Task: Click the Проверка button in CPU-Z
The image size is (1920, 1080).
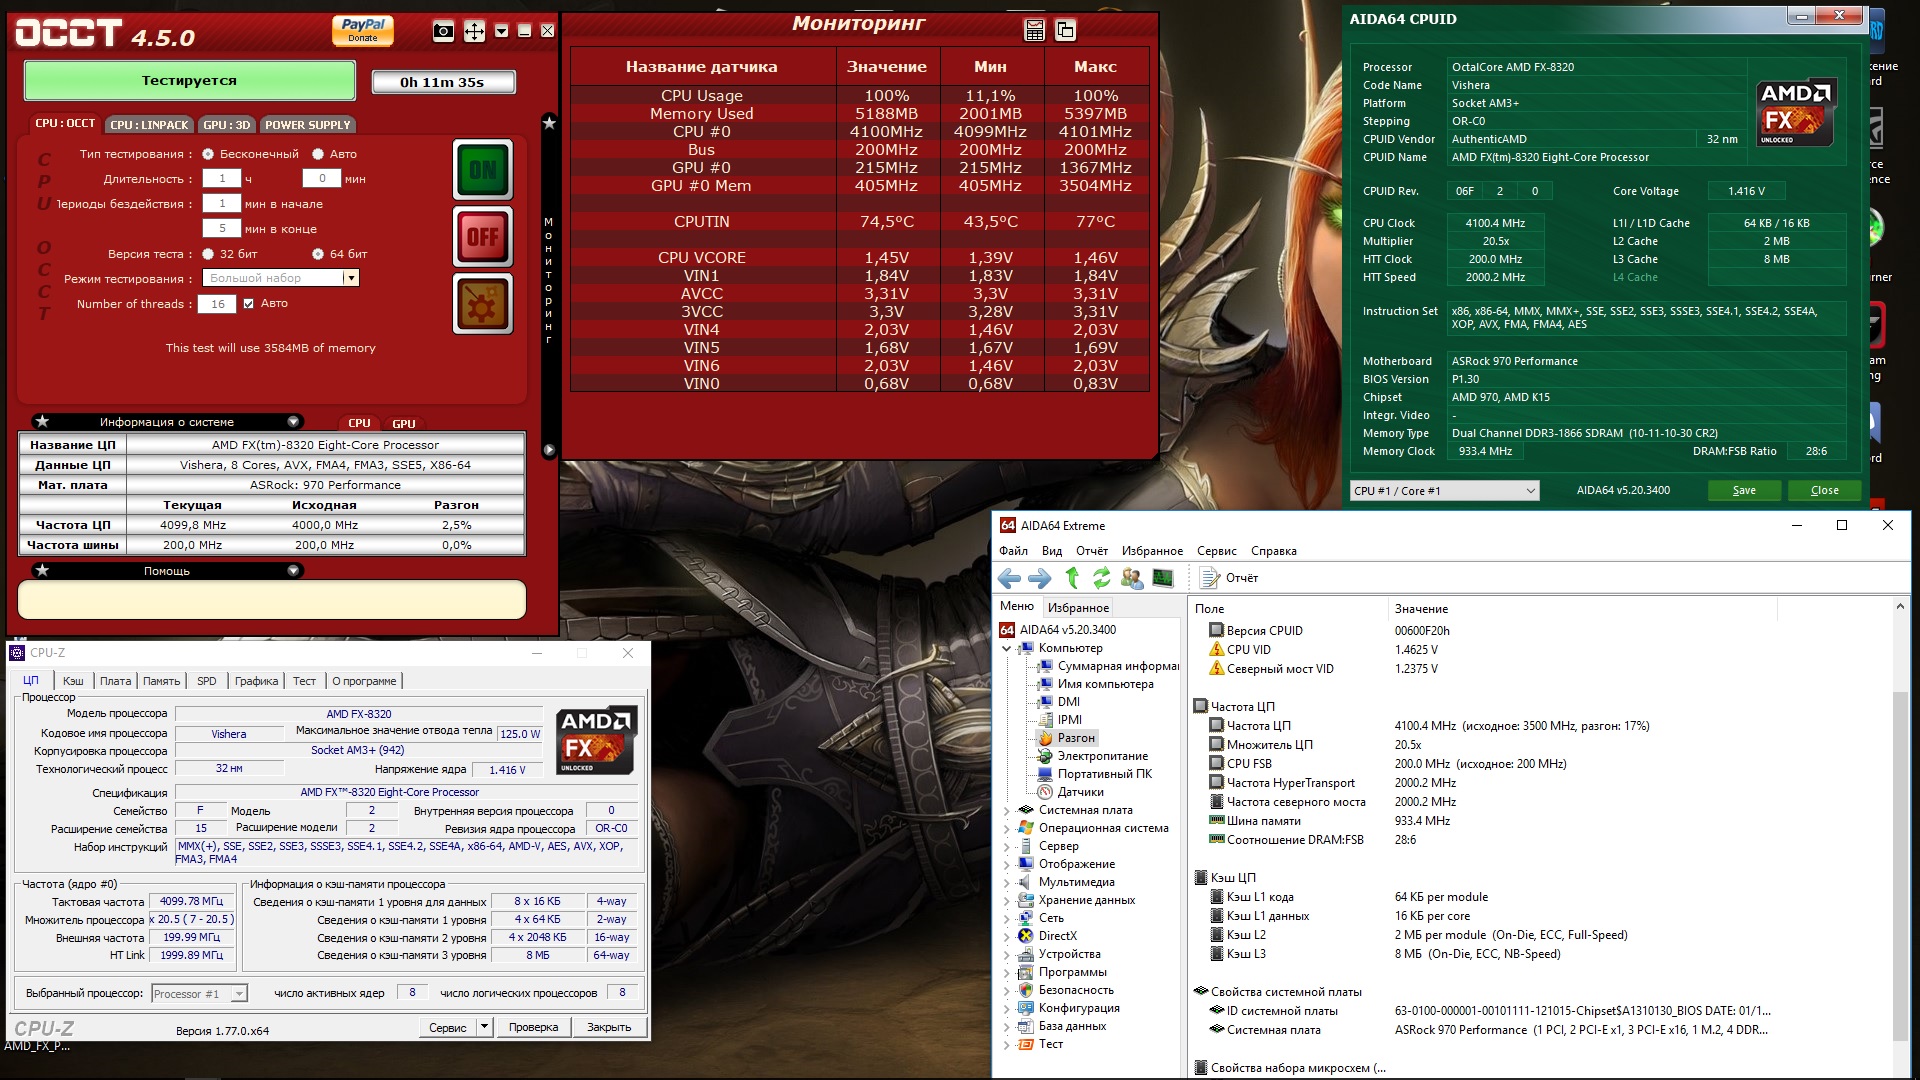Action: [x=533, y=1027]
